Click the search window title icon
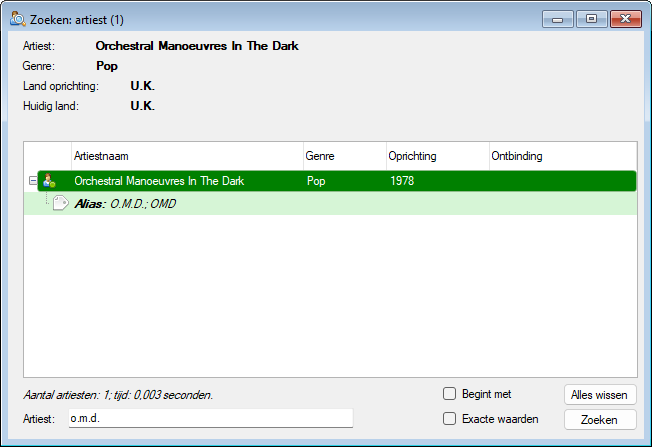652x447 pixels. [x=17, y=19]
